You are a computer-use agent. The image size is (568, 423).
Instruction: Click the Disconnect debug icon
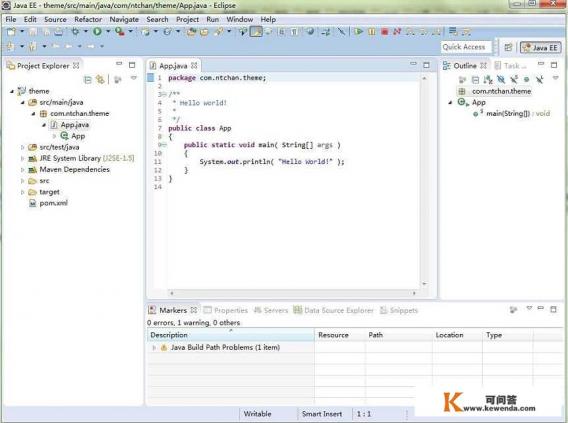point(397,32)
